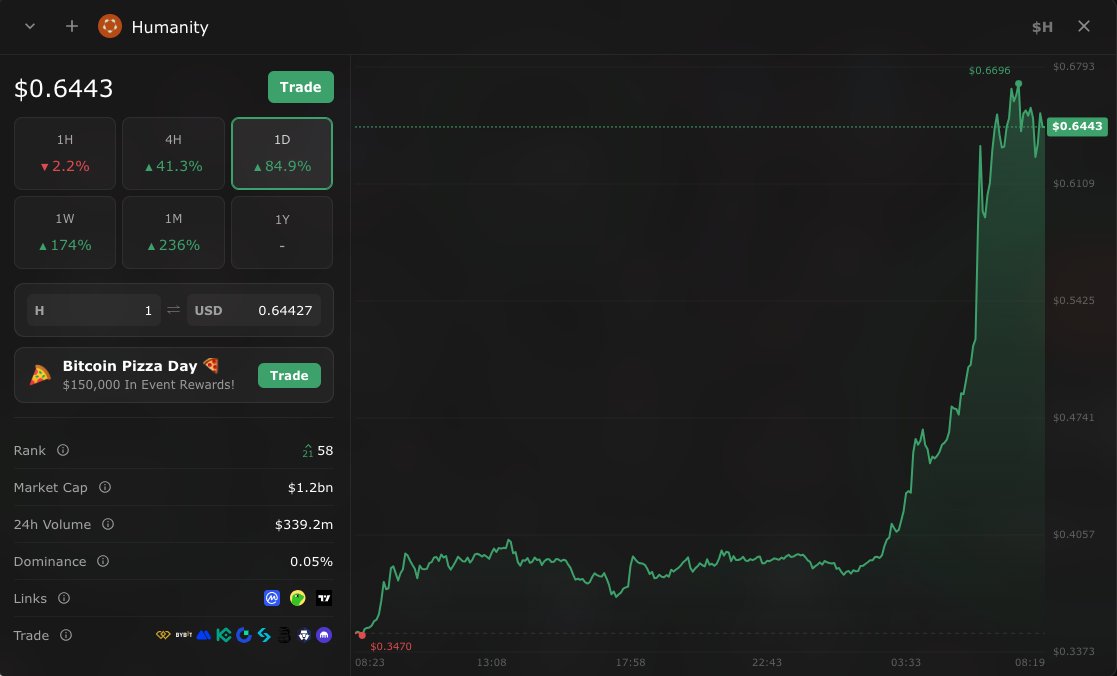
Task: Click the 13:08 time axis label
Action: coord(492,662)
